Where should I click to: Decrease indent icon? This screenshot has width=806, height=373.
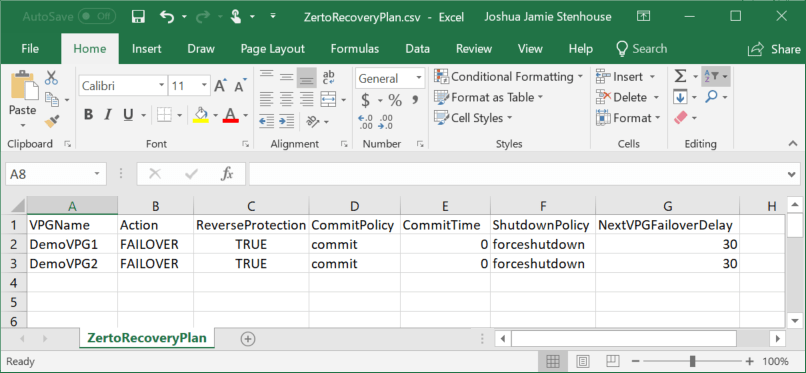[266, 121]
